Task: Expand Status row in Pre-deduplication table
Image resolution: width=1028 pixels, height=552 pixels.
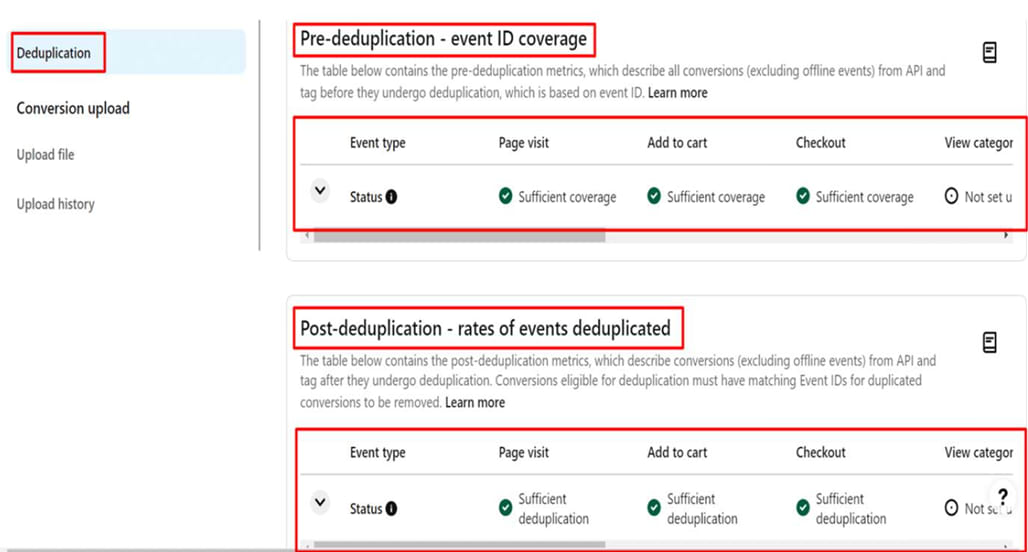Action: click(x=320, y=191)
